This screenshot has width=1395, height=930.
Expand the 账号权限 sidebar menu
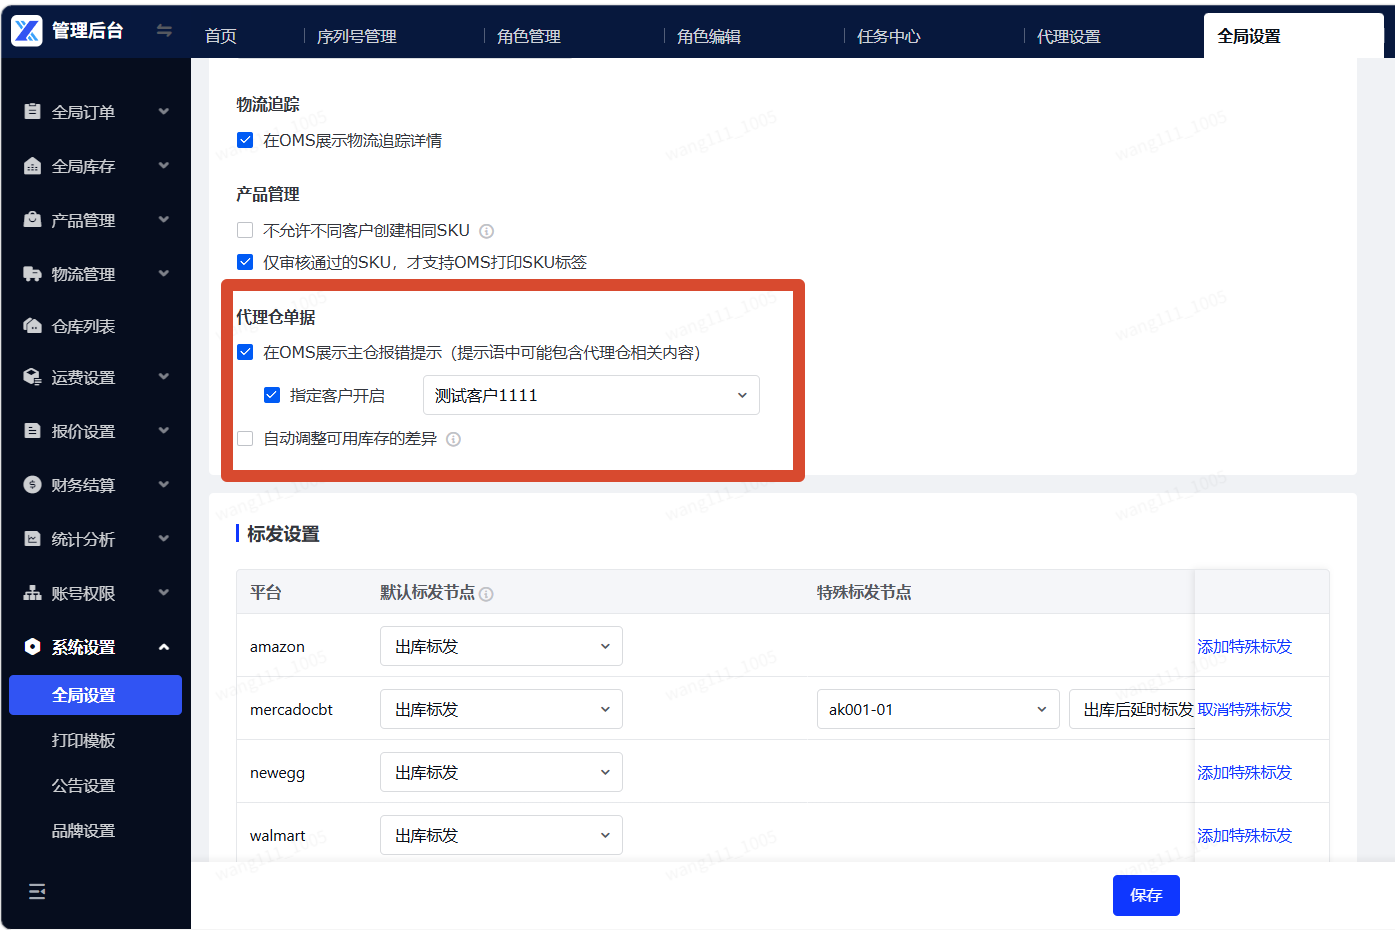tap(164, 593)
